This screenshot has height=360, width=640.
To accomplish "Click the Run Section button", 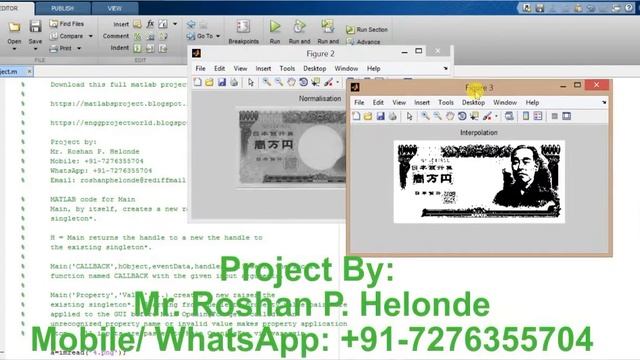I will point(367,29).
